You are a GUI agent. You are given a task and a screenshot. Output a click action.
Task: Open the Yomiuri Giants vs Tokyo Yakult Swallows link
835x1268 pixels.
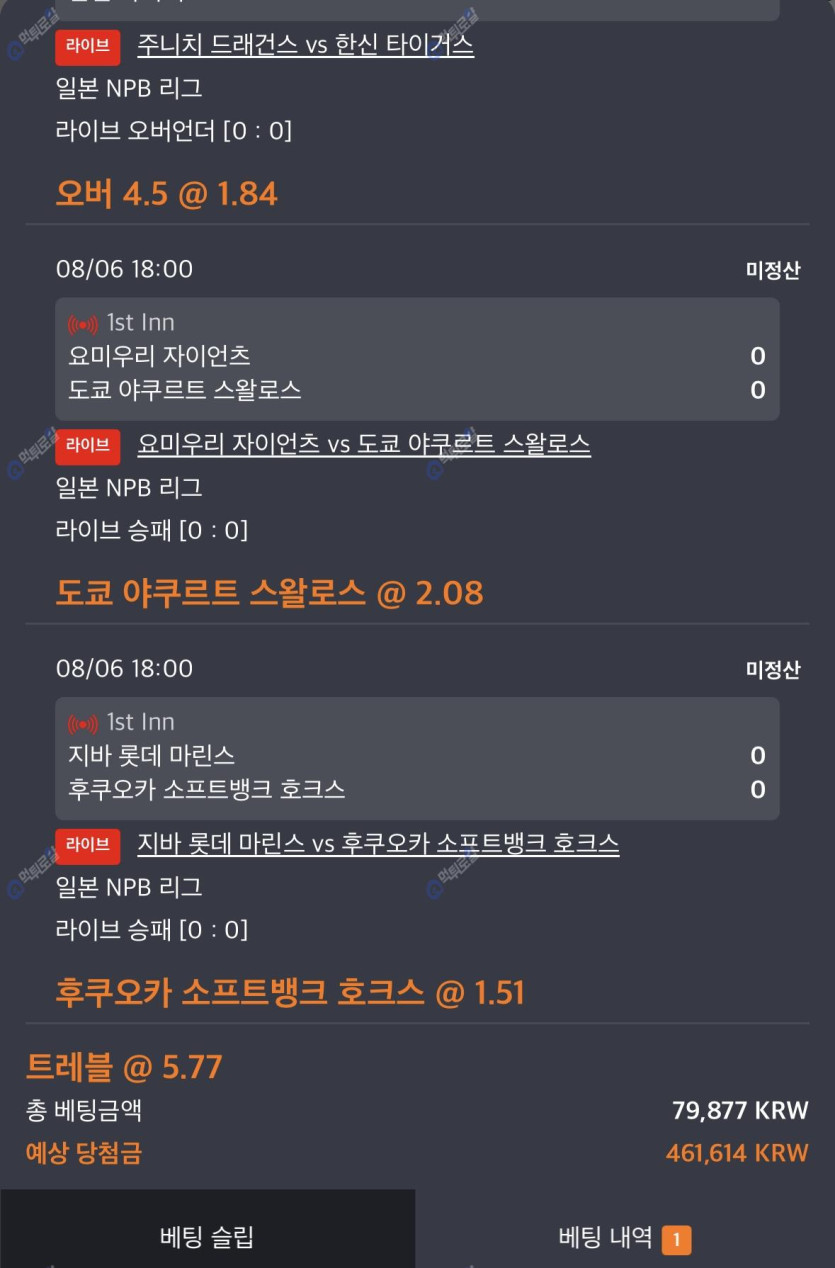click(x=364, y=445)
